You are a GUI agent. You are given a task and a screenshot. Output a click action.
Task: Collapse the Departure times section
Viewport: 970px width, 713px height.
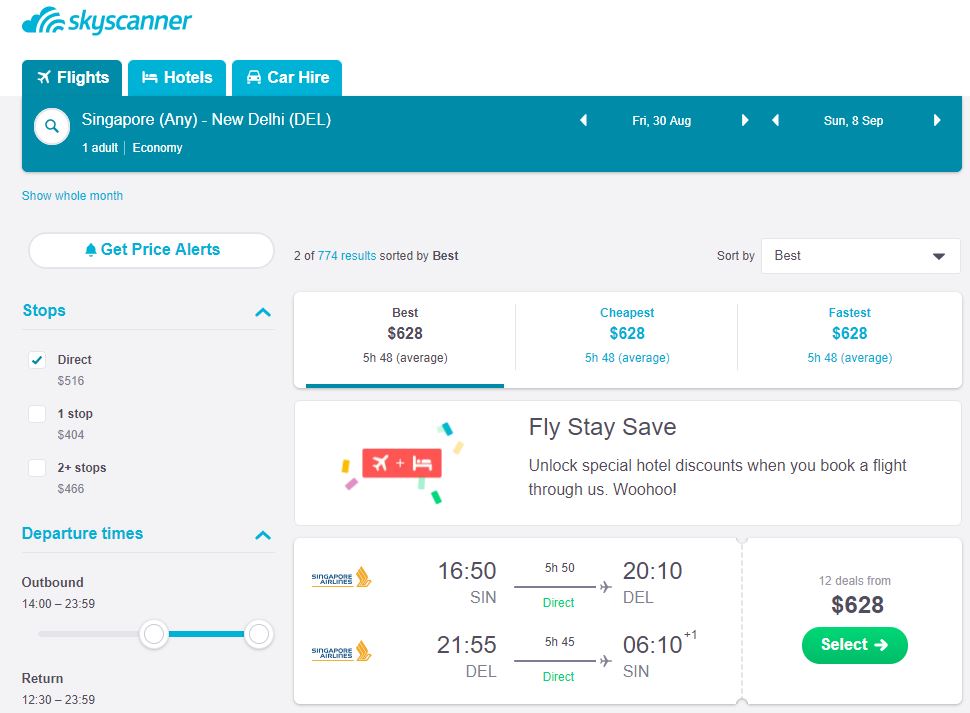coord(263,535)
